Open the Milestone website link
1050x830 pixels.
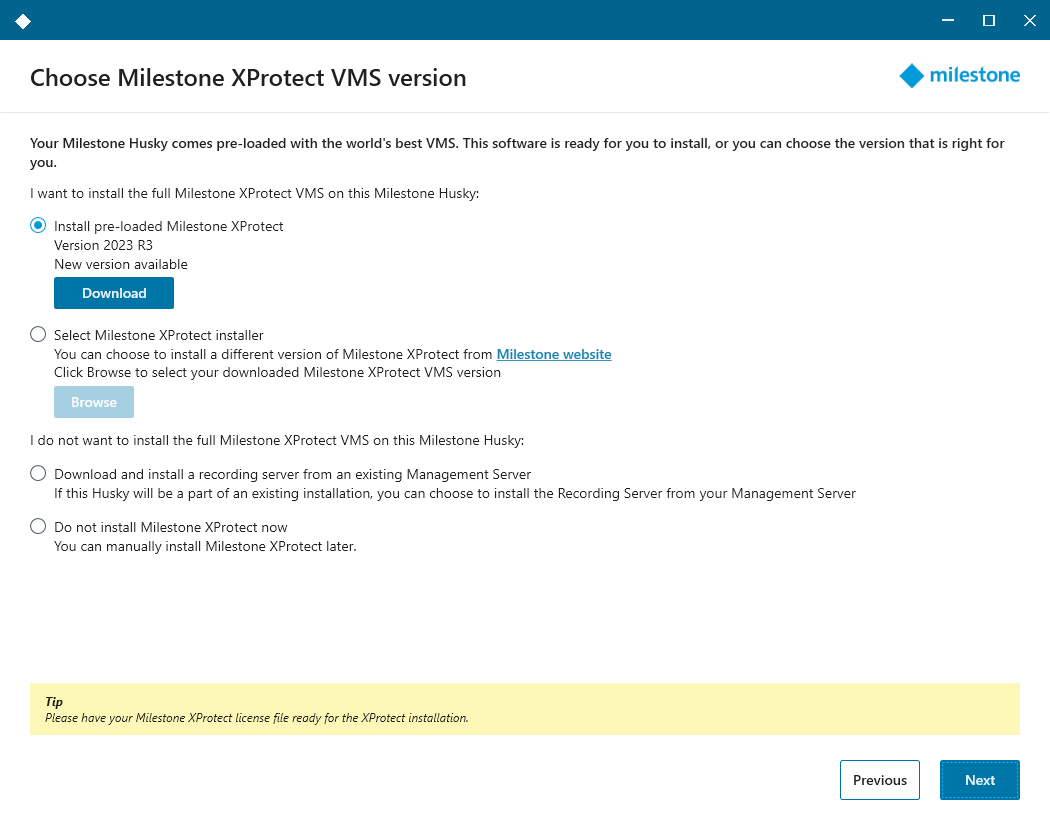[x=554, y=354]
